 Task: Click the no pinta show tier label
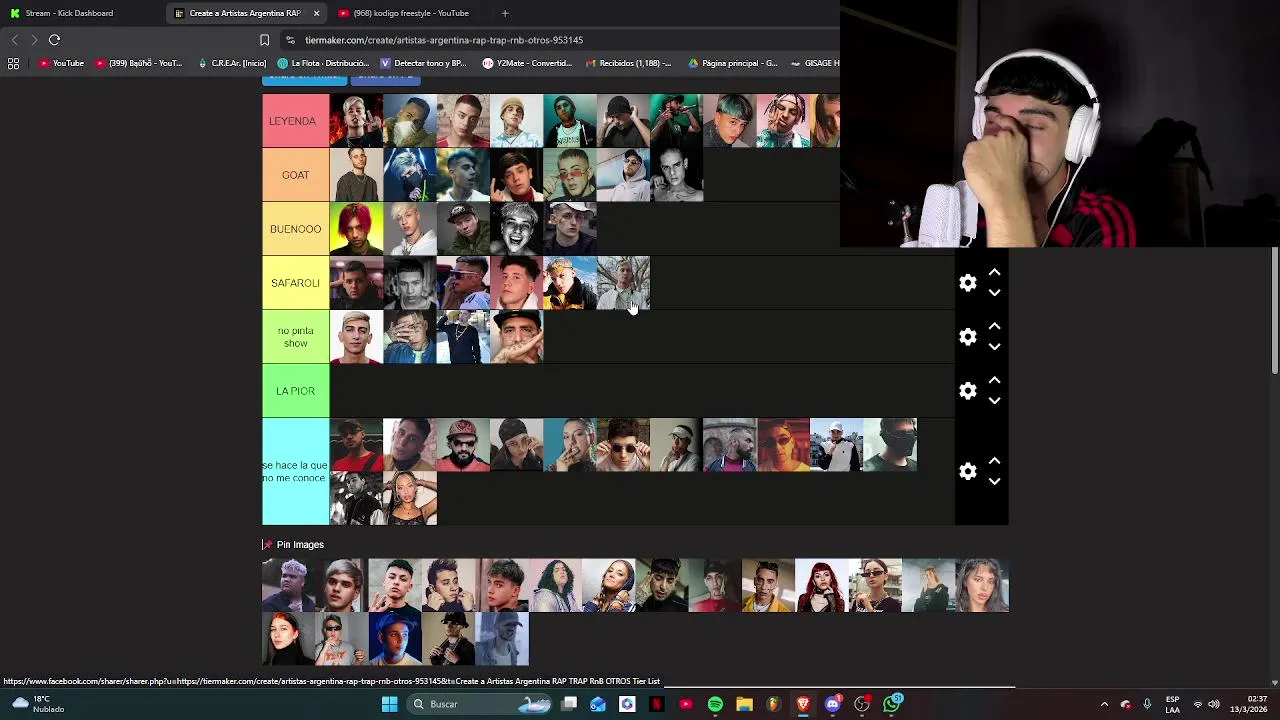click(296, 337)
